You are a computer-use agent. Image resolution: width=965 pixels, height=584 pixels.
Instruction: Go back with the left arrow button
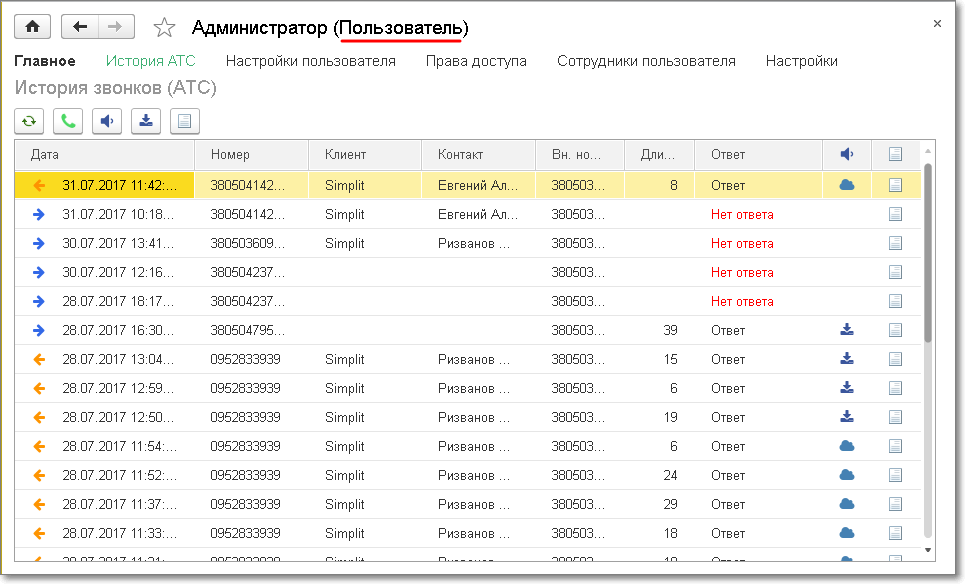coord(80,27)
